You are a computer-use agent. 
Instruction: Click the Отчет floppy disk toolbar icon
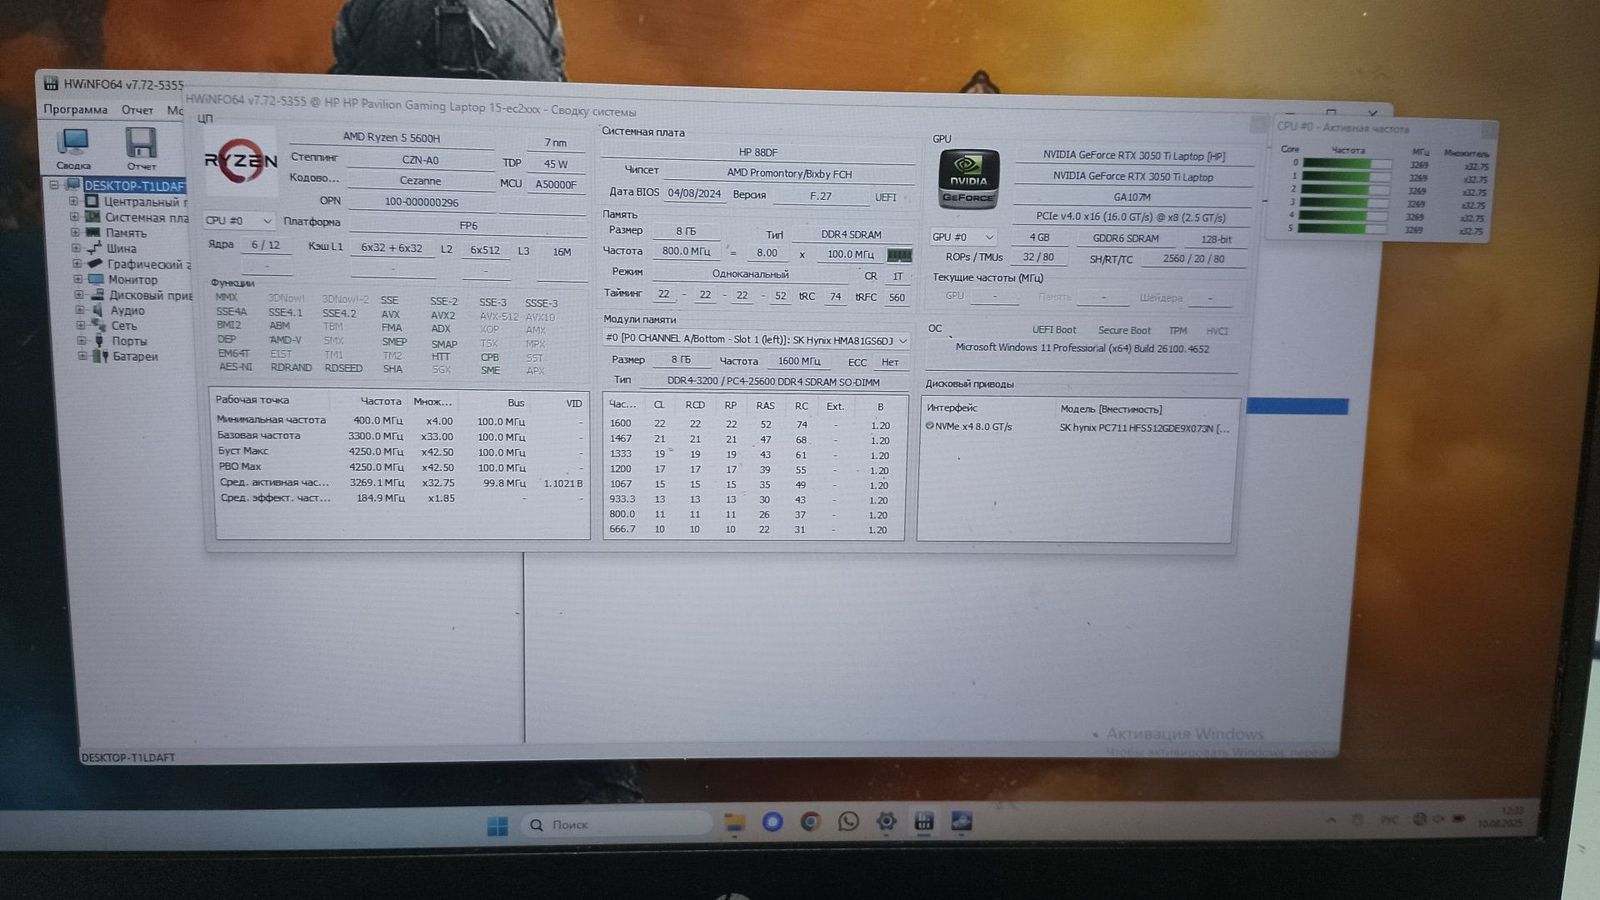click(x=141, y=145)
